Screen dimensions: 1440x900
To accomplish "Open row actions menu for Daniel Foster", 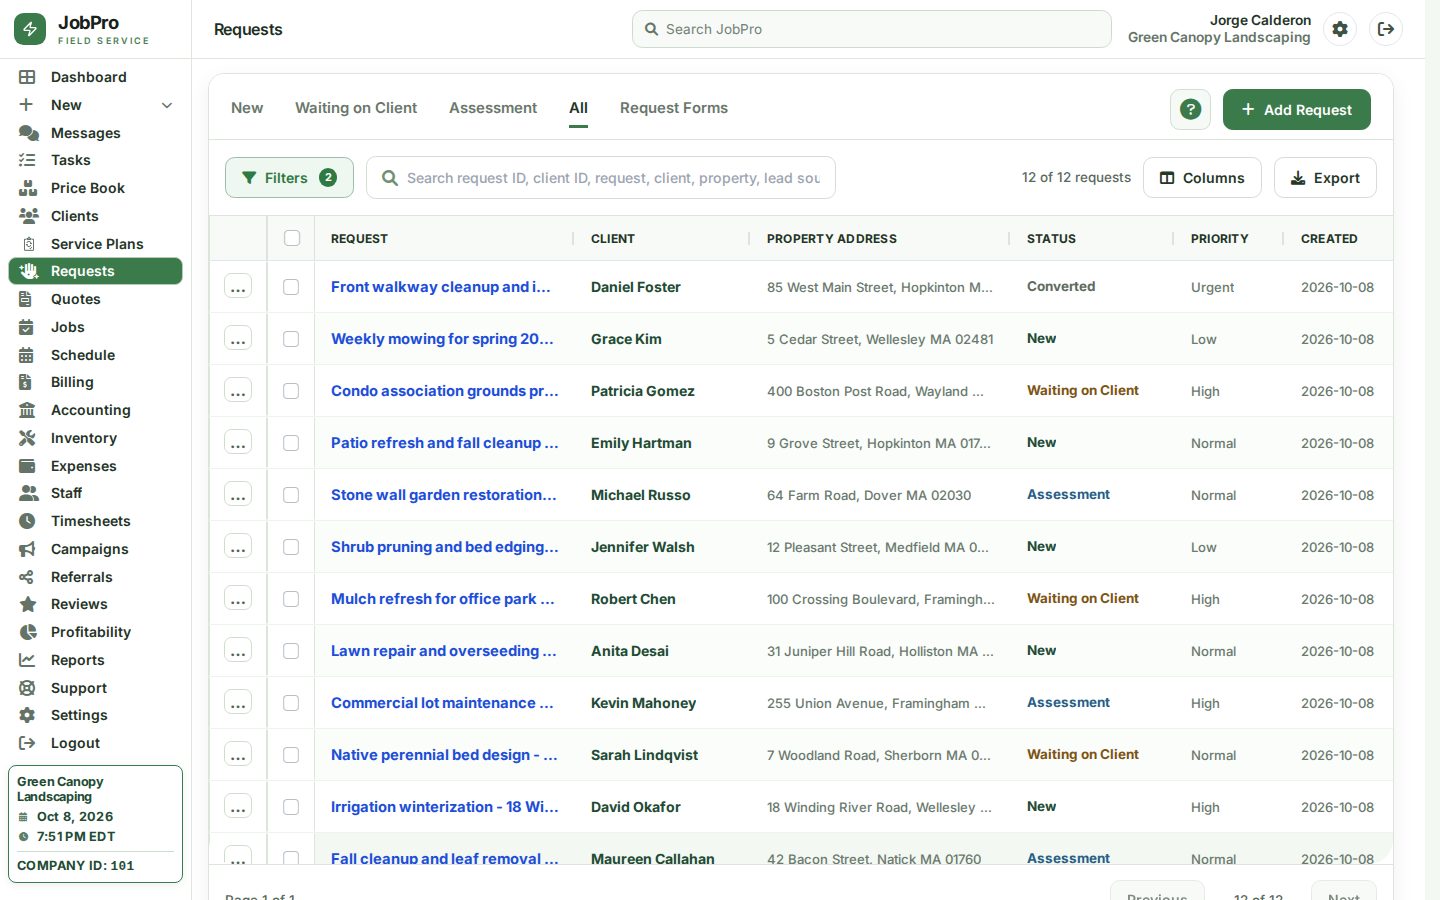I will tap(238, 287).
